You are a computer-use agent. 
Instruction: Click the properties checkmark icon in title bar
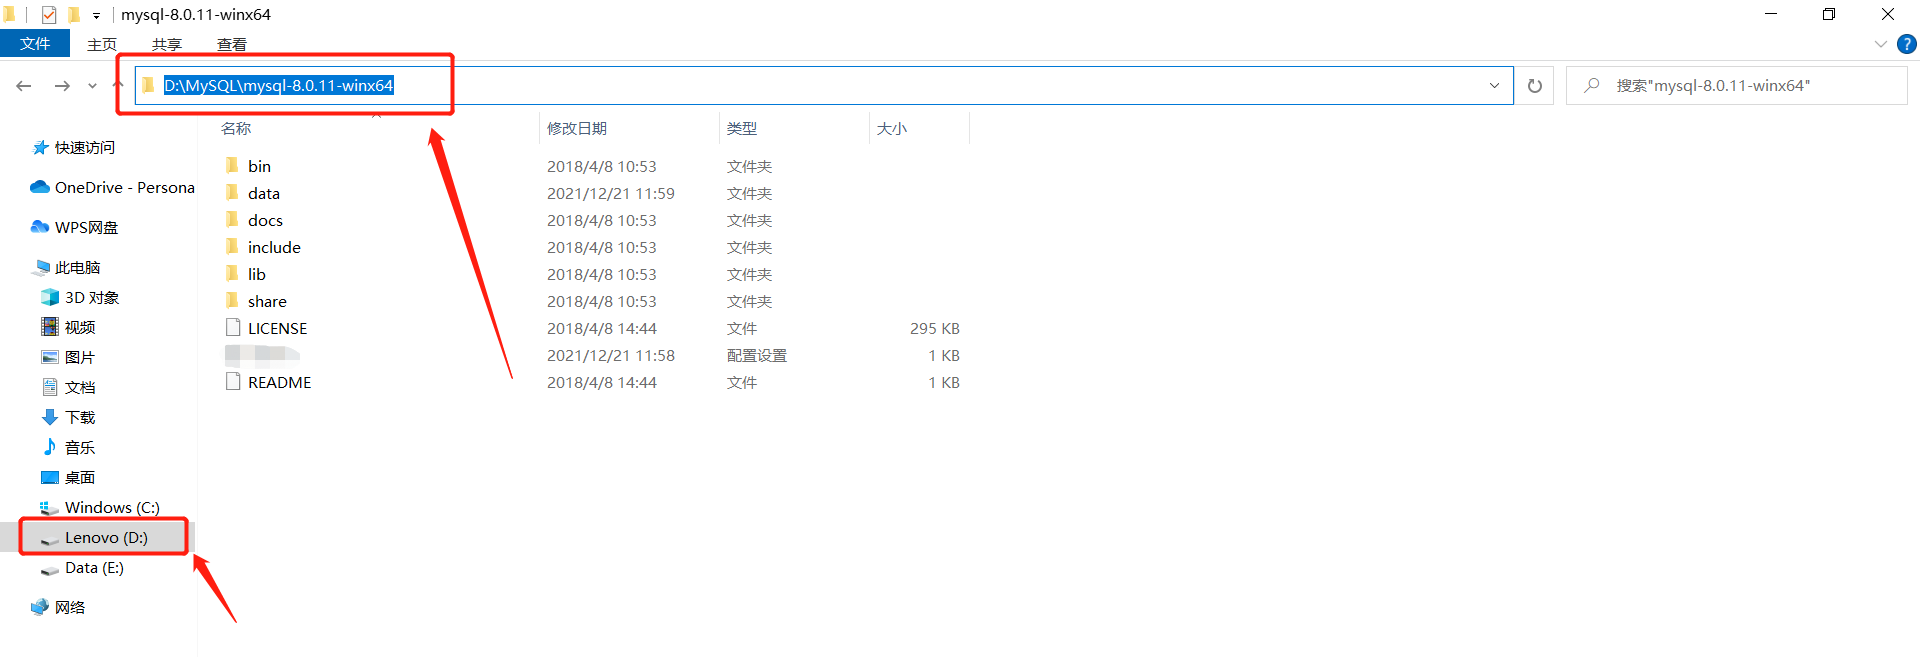(x=49, y=15)
